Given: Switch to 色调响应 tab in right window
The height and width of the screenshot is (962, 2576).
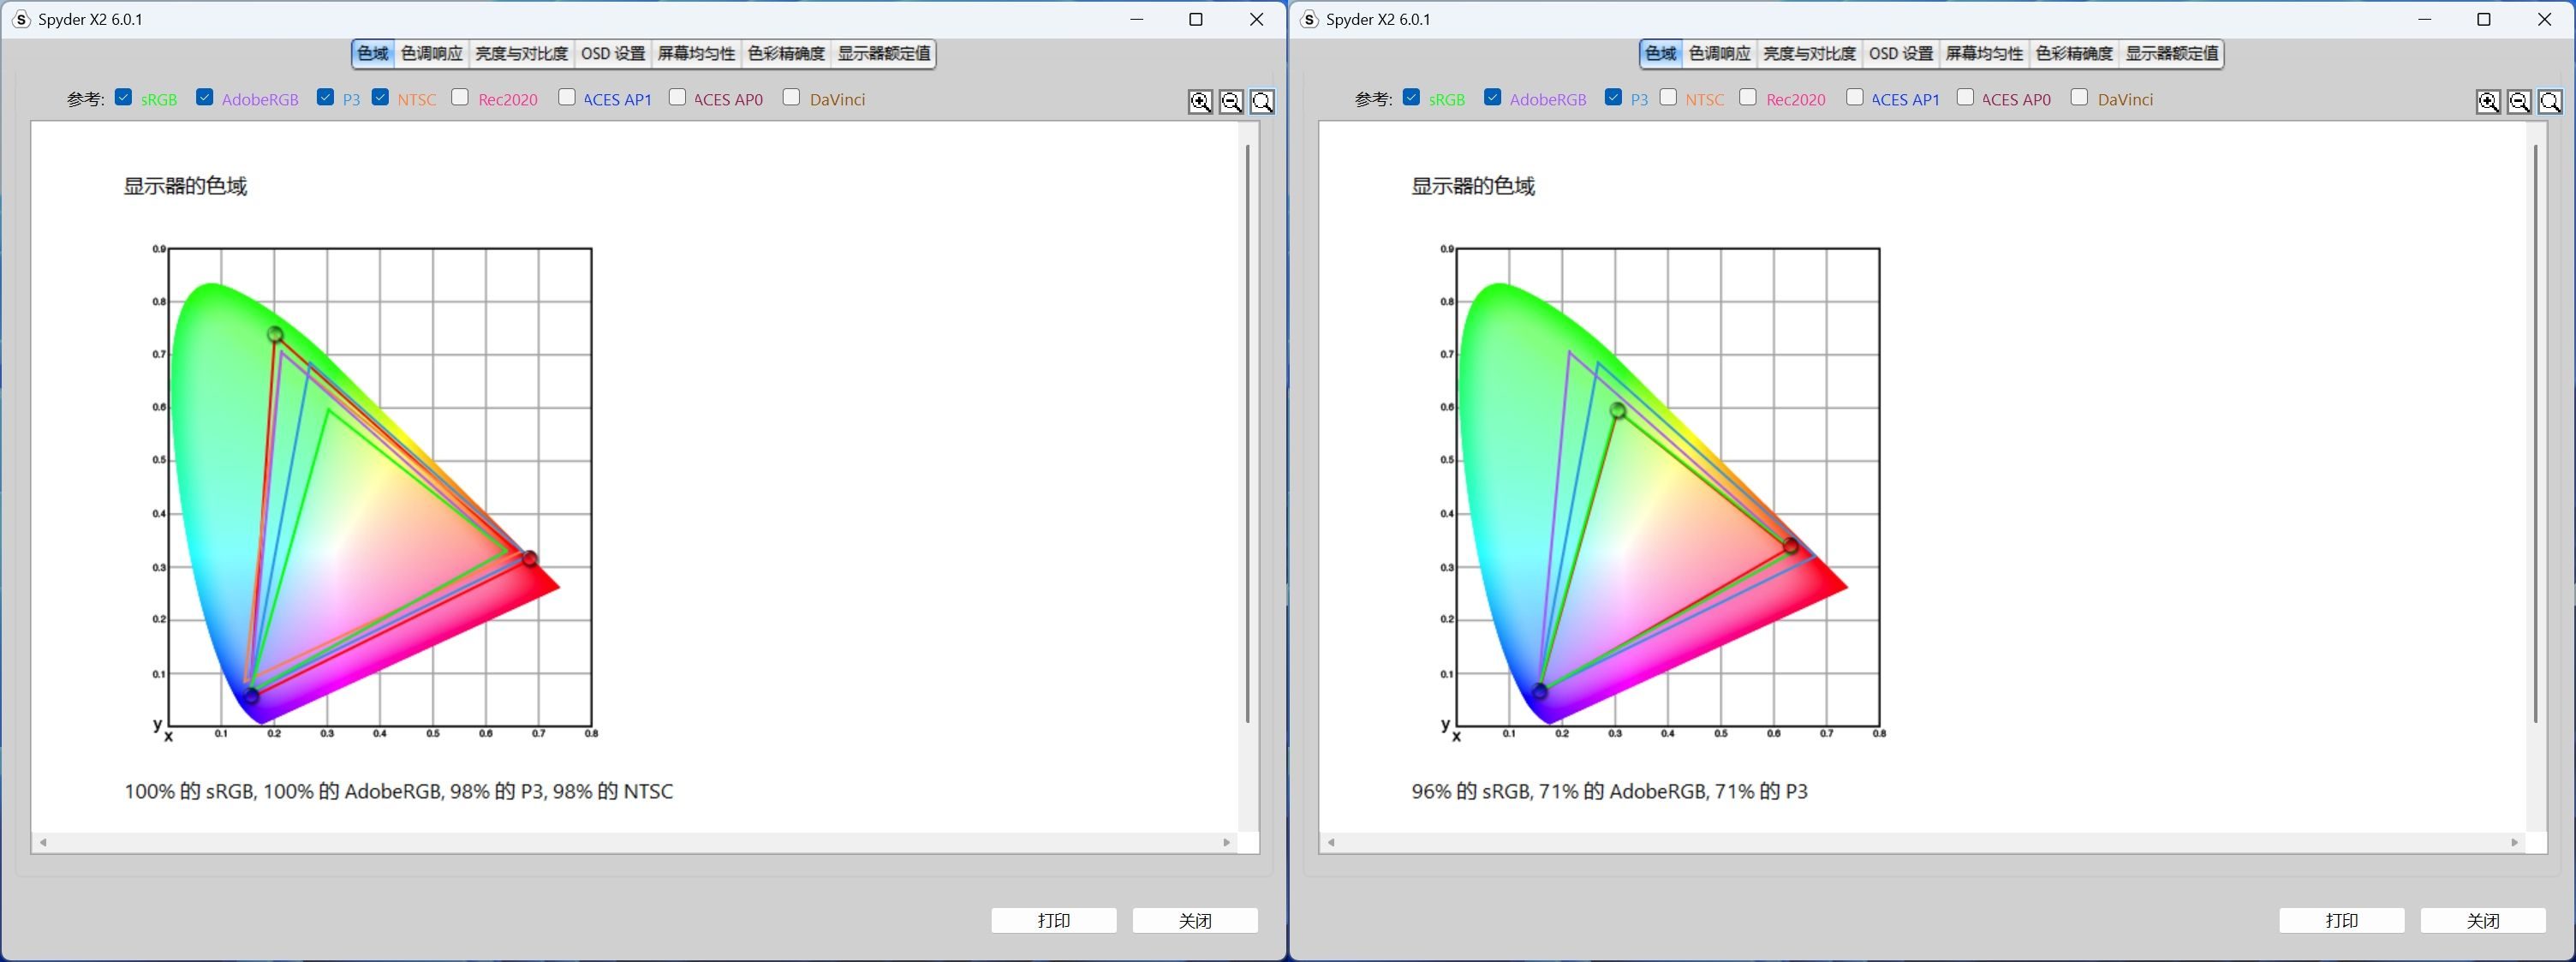Looking at the screenshot, I should [x=1720, y=53].
